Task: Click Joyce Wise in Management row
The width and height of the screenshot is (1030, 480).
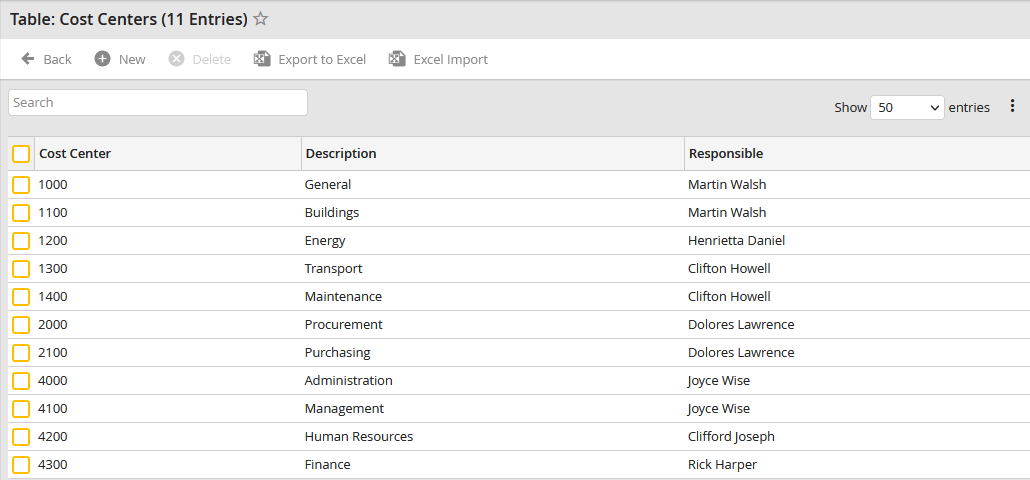Action: point(719,408)
